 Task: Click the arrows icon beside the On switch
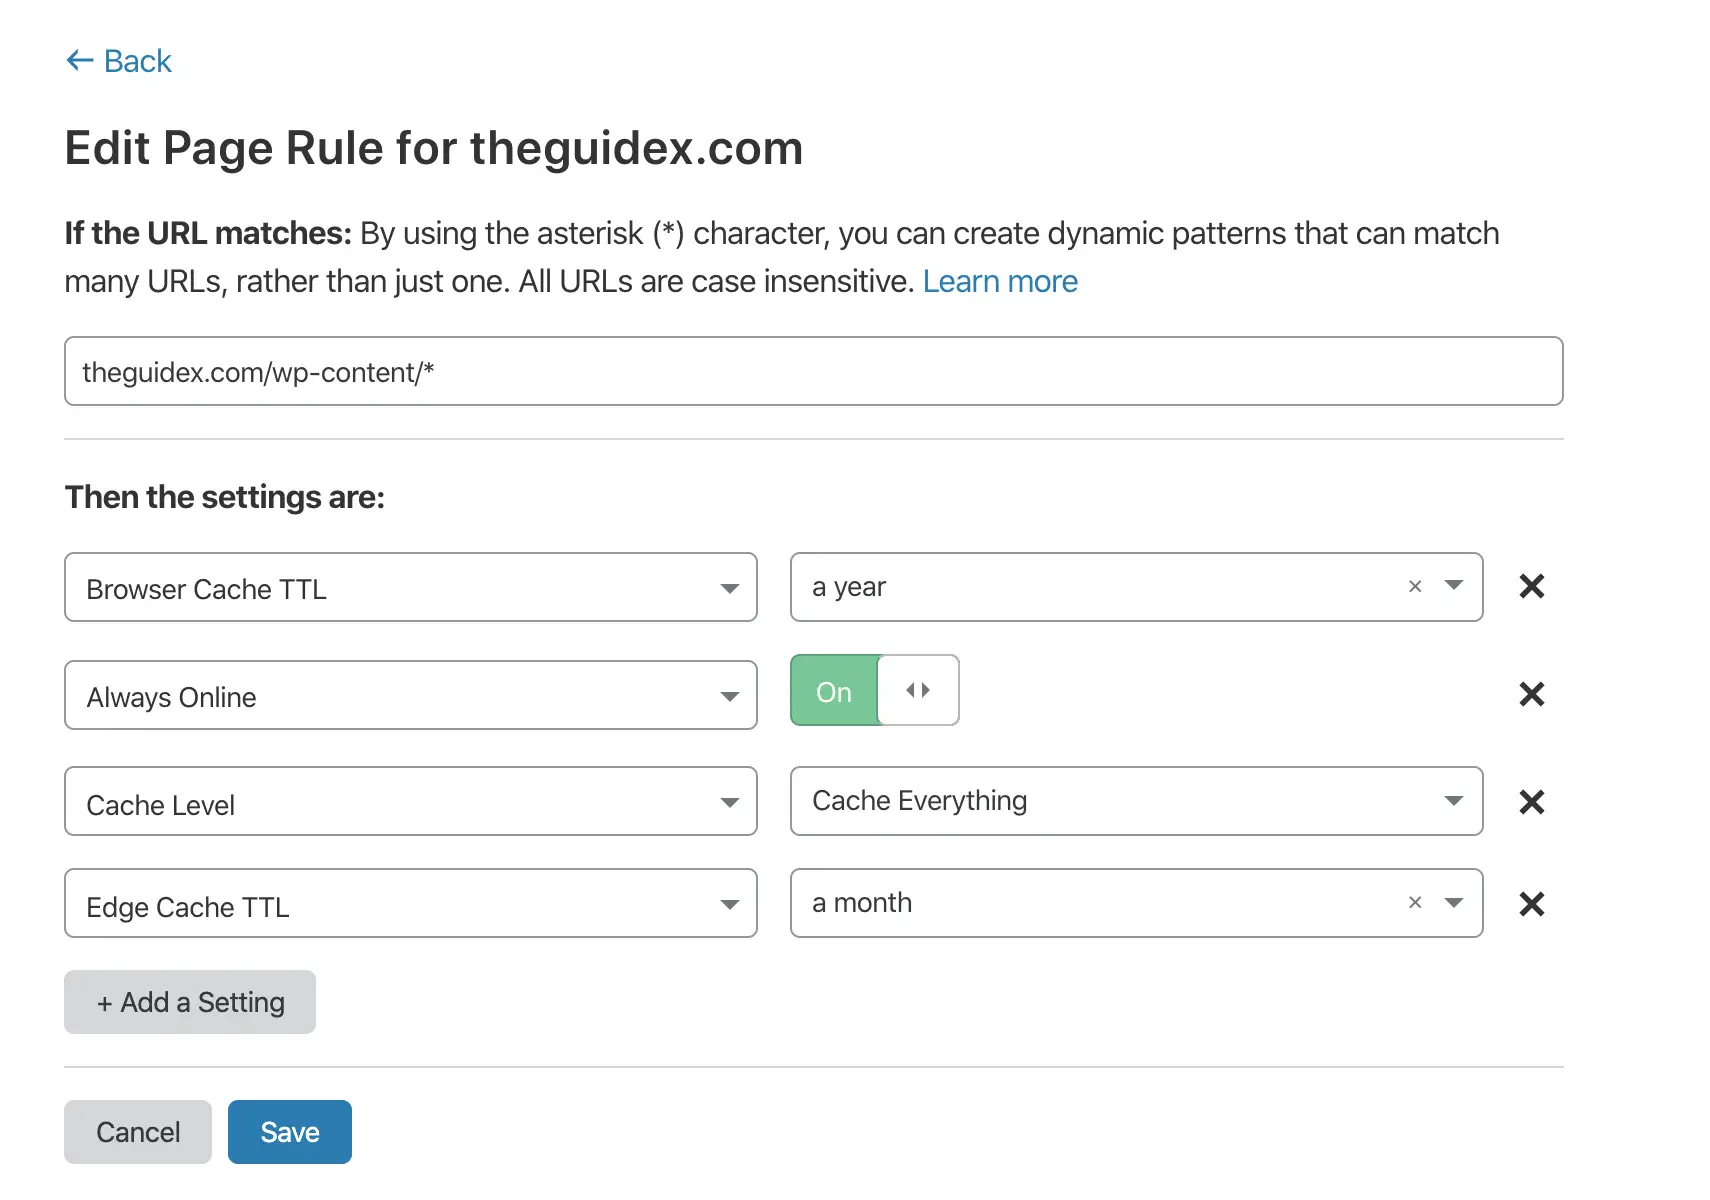tap(918, 689)
